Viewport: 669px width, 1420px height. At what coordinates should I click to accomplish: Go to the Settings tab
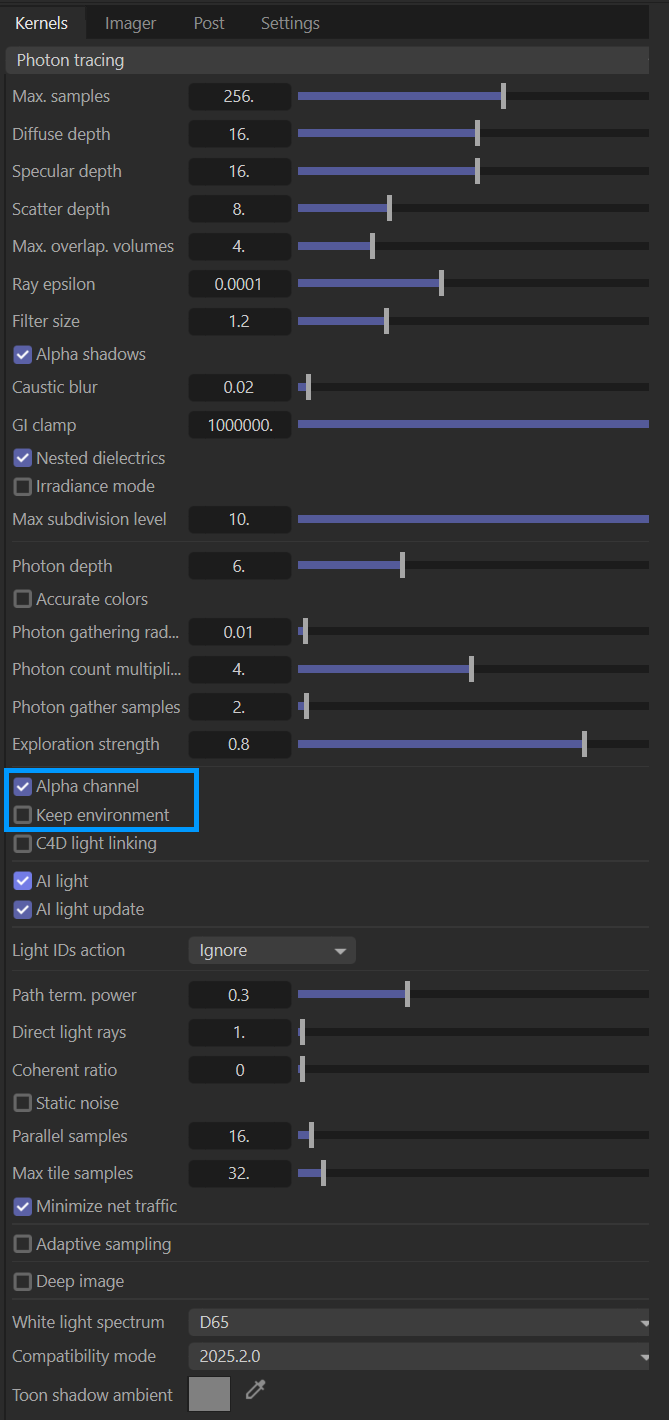(x=290, y=23)
